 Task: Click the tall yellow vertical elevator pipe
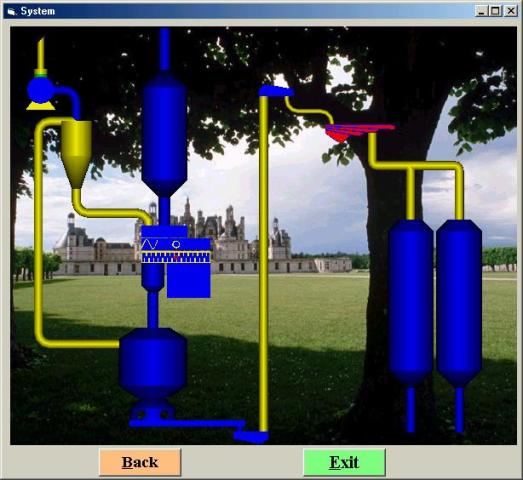pyautogui.click(x=263, y=264)
